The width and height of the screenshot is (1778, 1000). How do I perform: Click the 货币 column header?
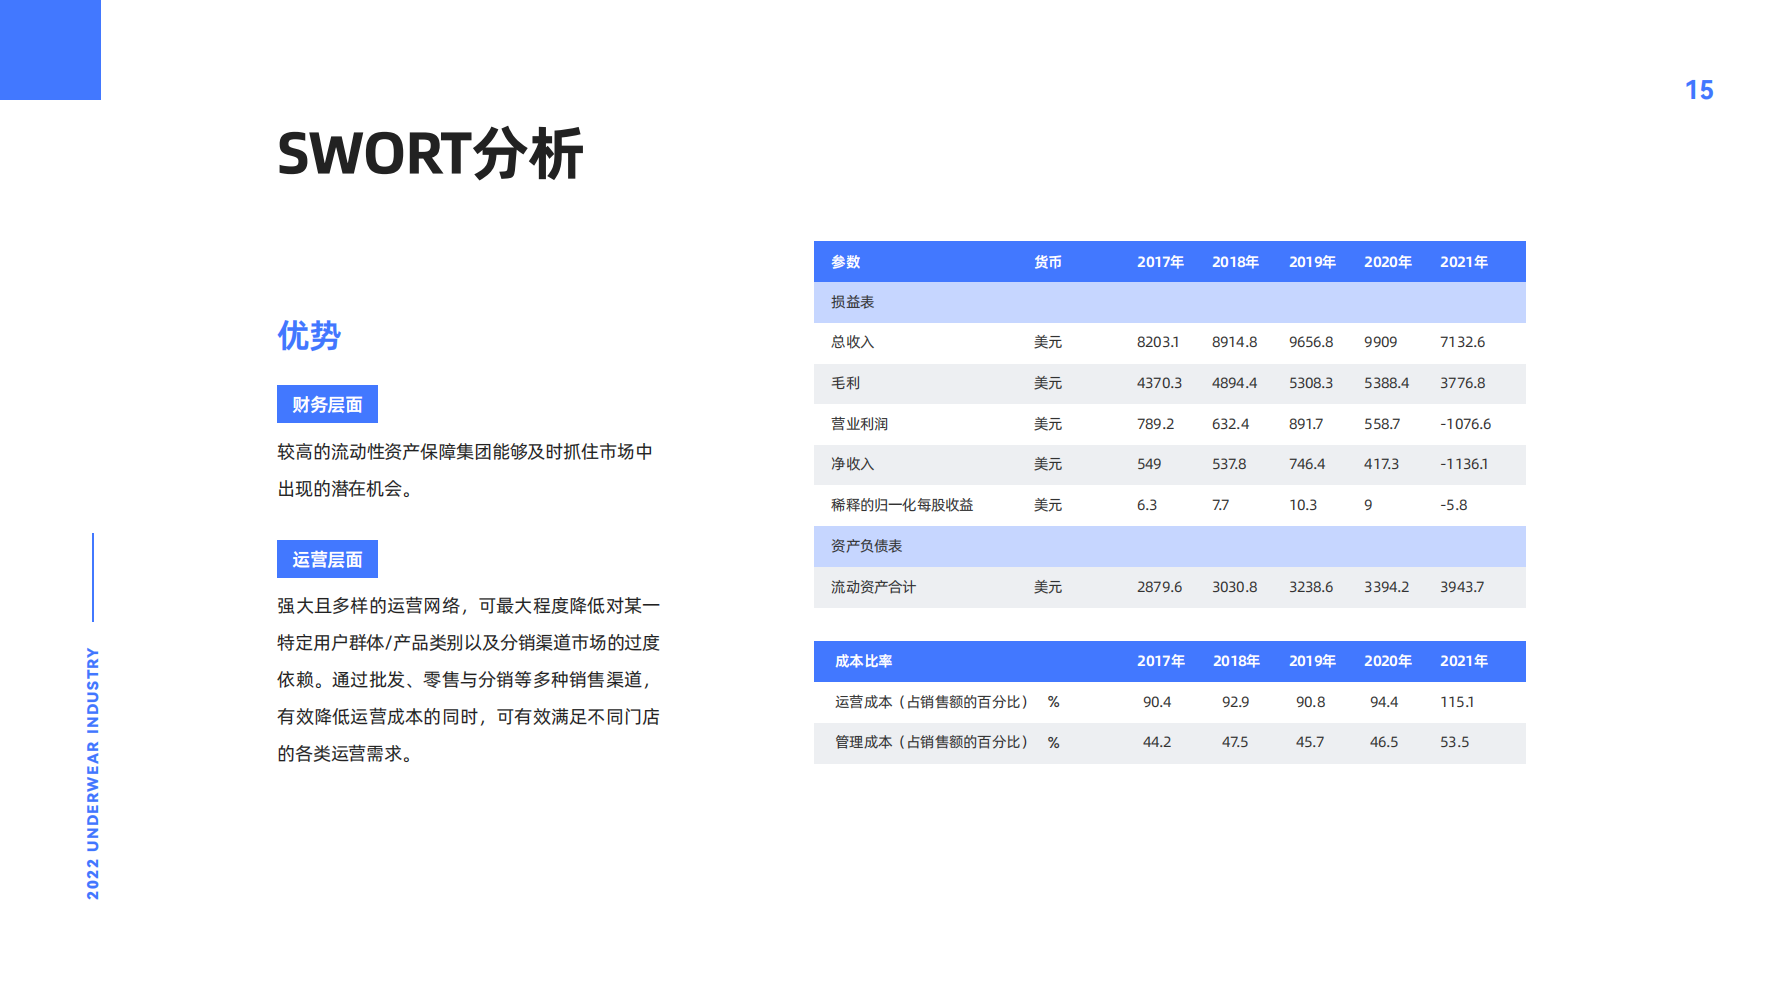(1047, 262)
